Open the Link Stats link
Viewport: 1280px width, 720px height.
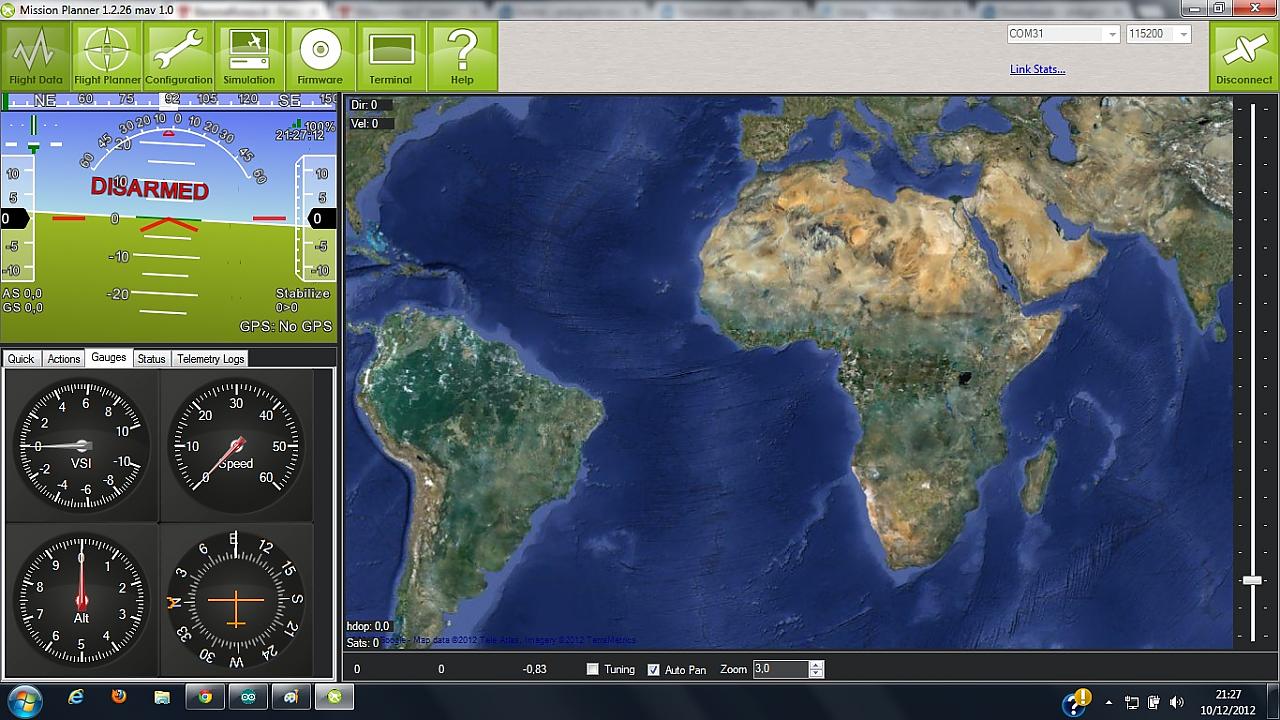[x=1037, y=69]
